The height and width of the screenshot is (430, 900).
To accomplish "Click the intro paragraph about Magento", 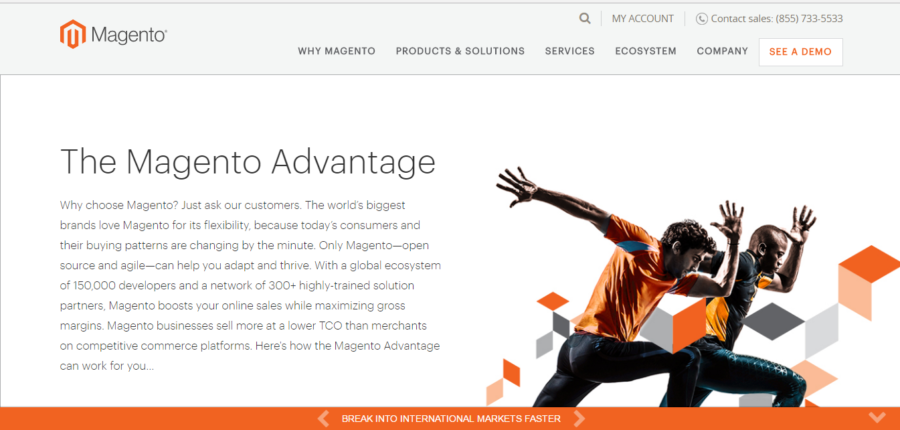I will 250,285.
